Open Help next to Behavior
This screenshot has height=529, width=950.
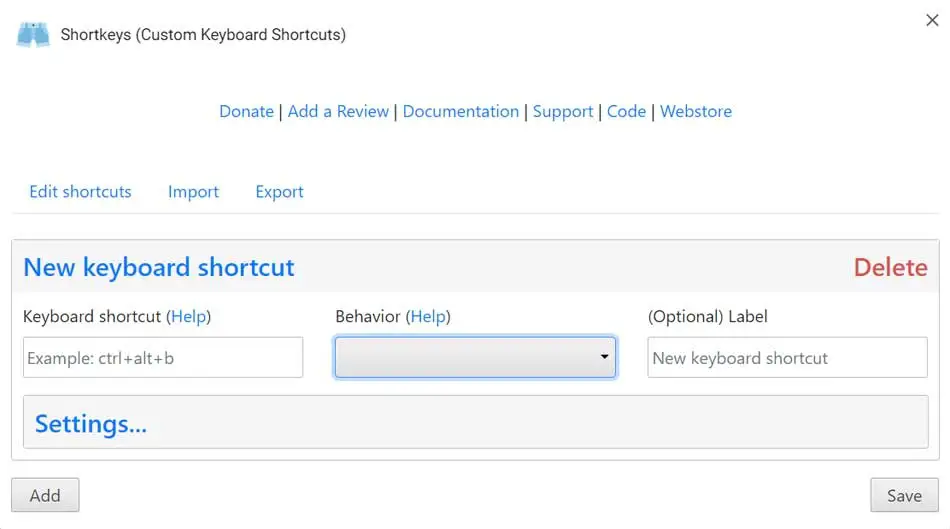(428, 316)
